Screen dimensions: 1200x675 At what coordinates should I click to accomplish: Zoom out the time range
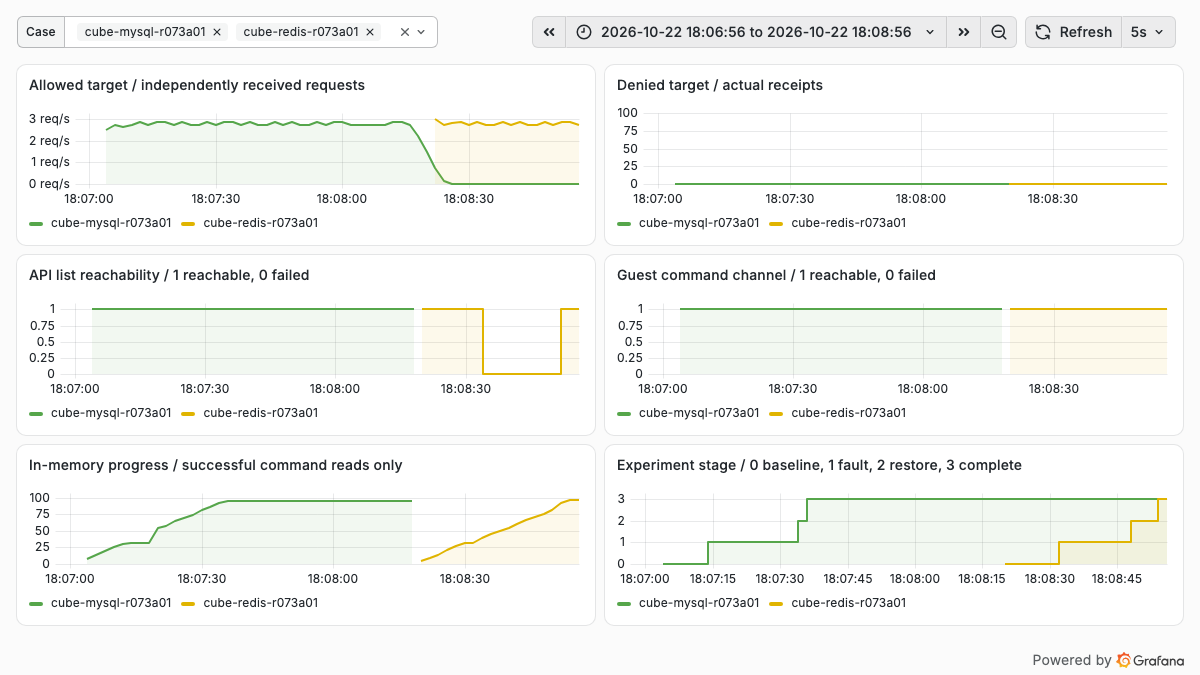click(998, 32)
